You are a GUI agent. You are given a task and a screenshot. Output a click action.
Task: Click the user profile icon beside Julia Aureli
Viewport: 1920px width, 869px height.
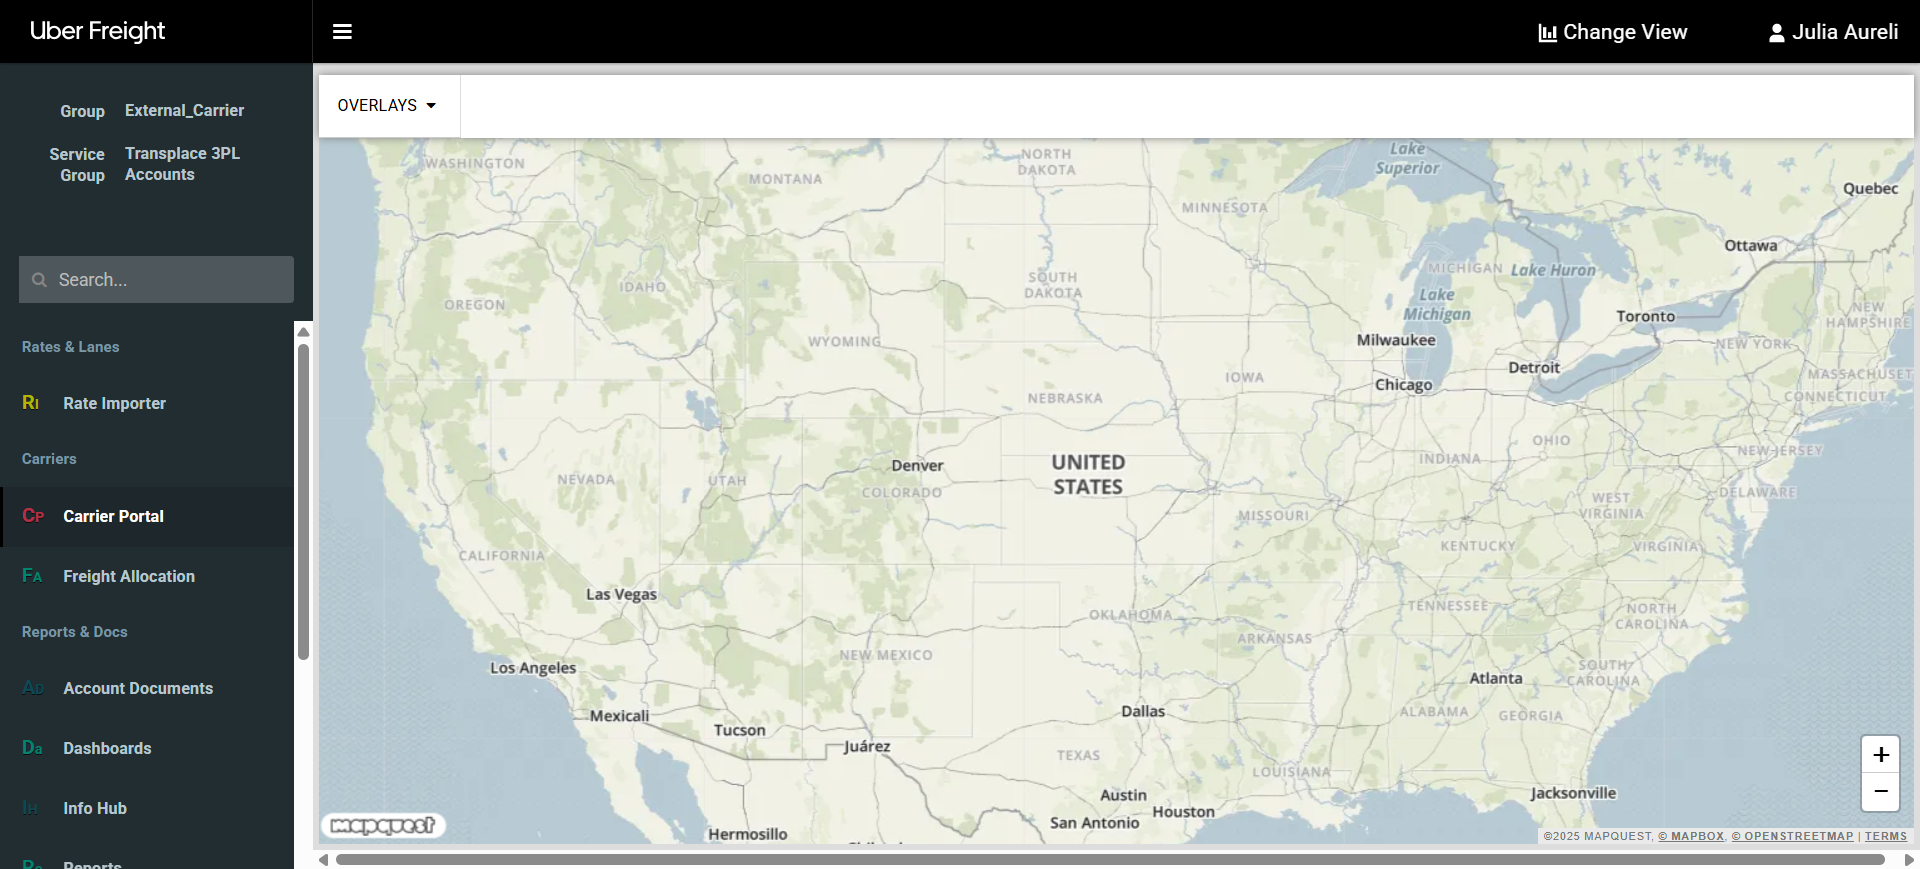(x=1776, y=33)
